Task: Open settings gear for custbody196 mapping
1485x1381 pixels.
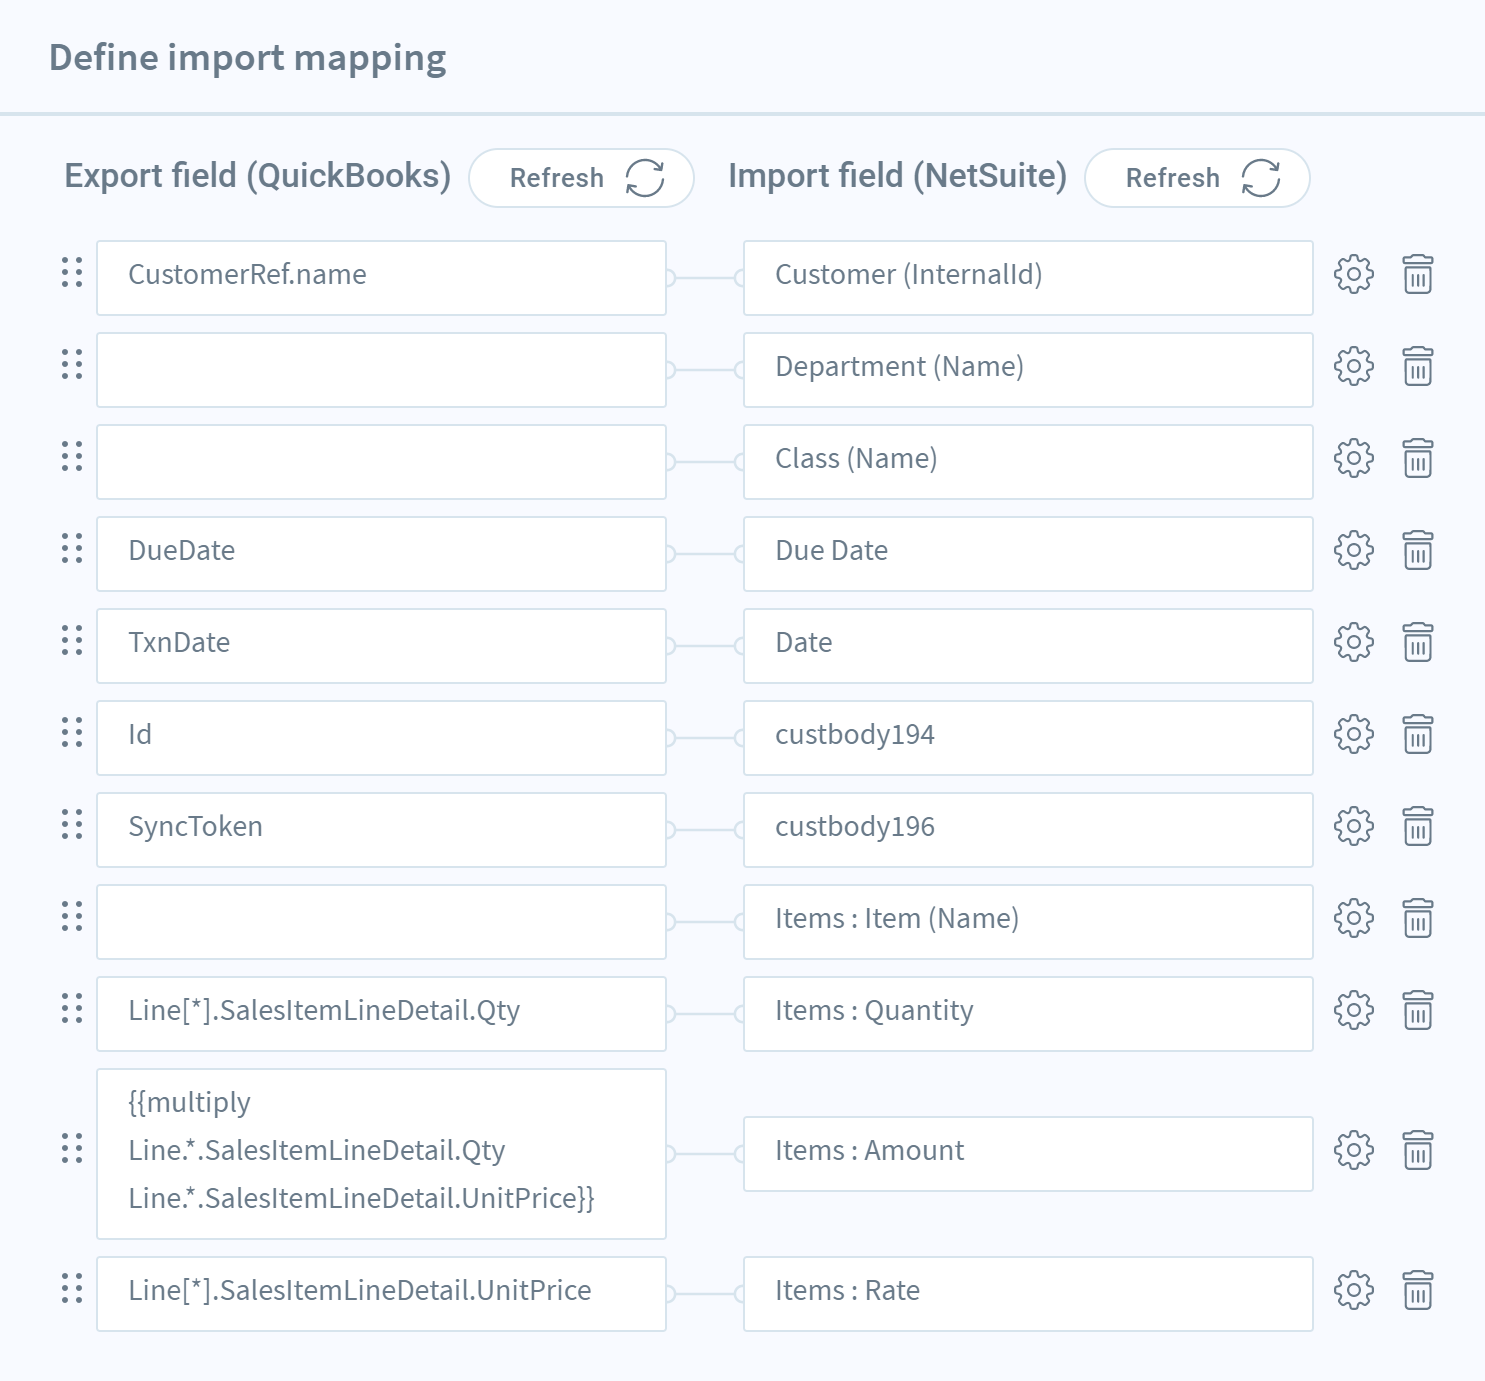Action: (x=1354, y=826)
